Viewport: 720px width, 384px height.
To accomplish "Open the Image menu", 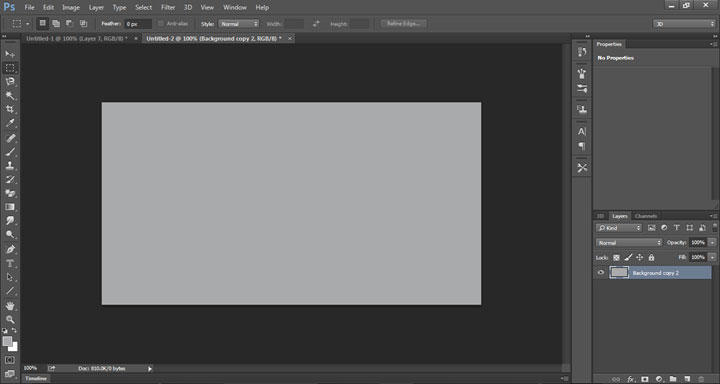I will tap(71, 7).
